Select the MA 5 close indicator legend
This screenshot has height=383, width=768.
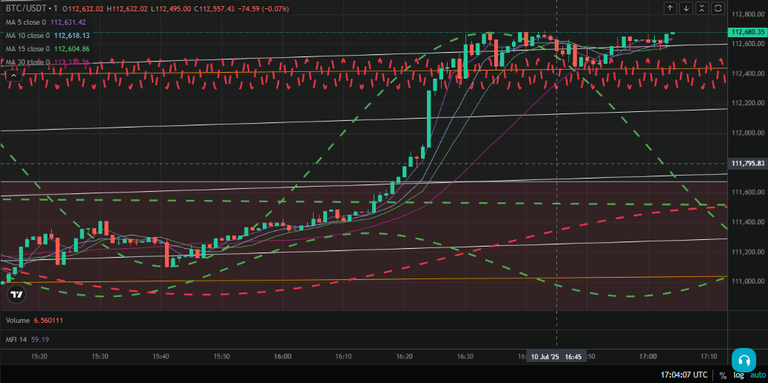[27, 22]
